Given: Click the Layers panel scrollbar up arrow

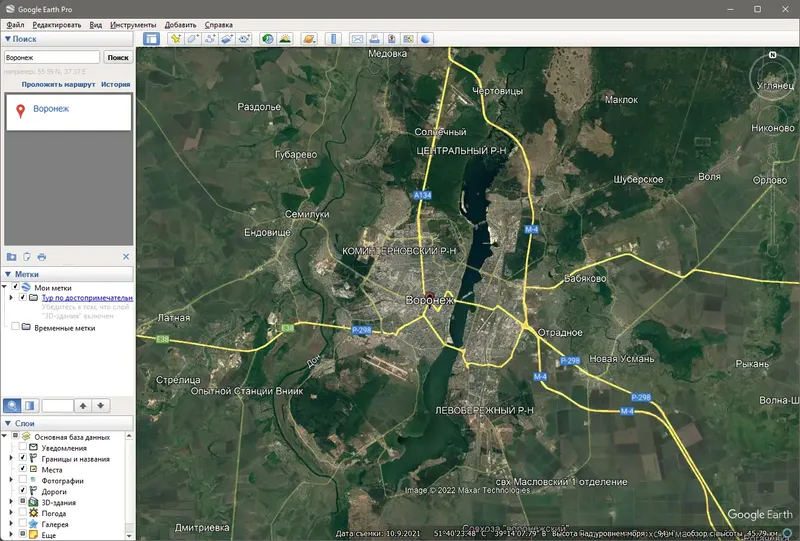Looking at the screenshot, I should point(129,436).
